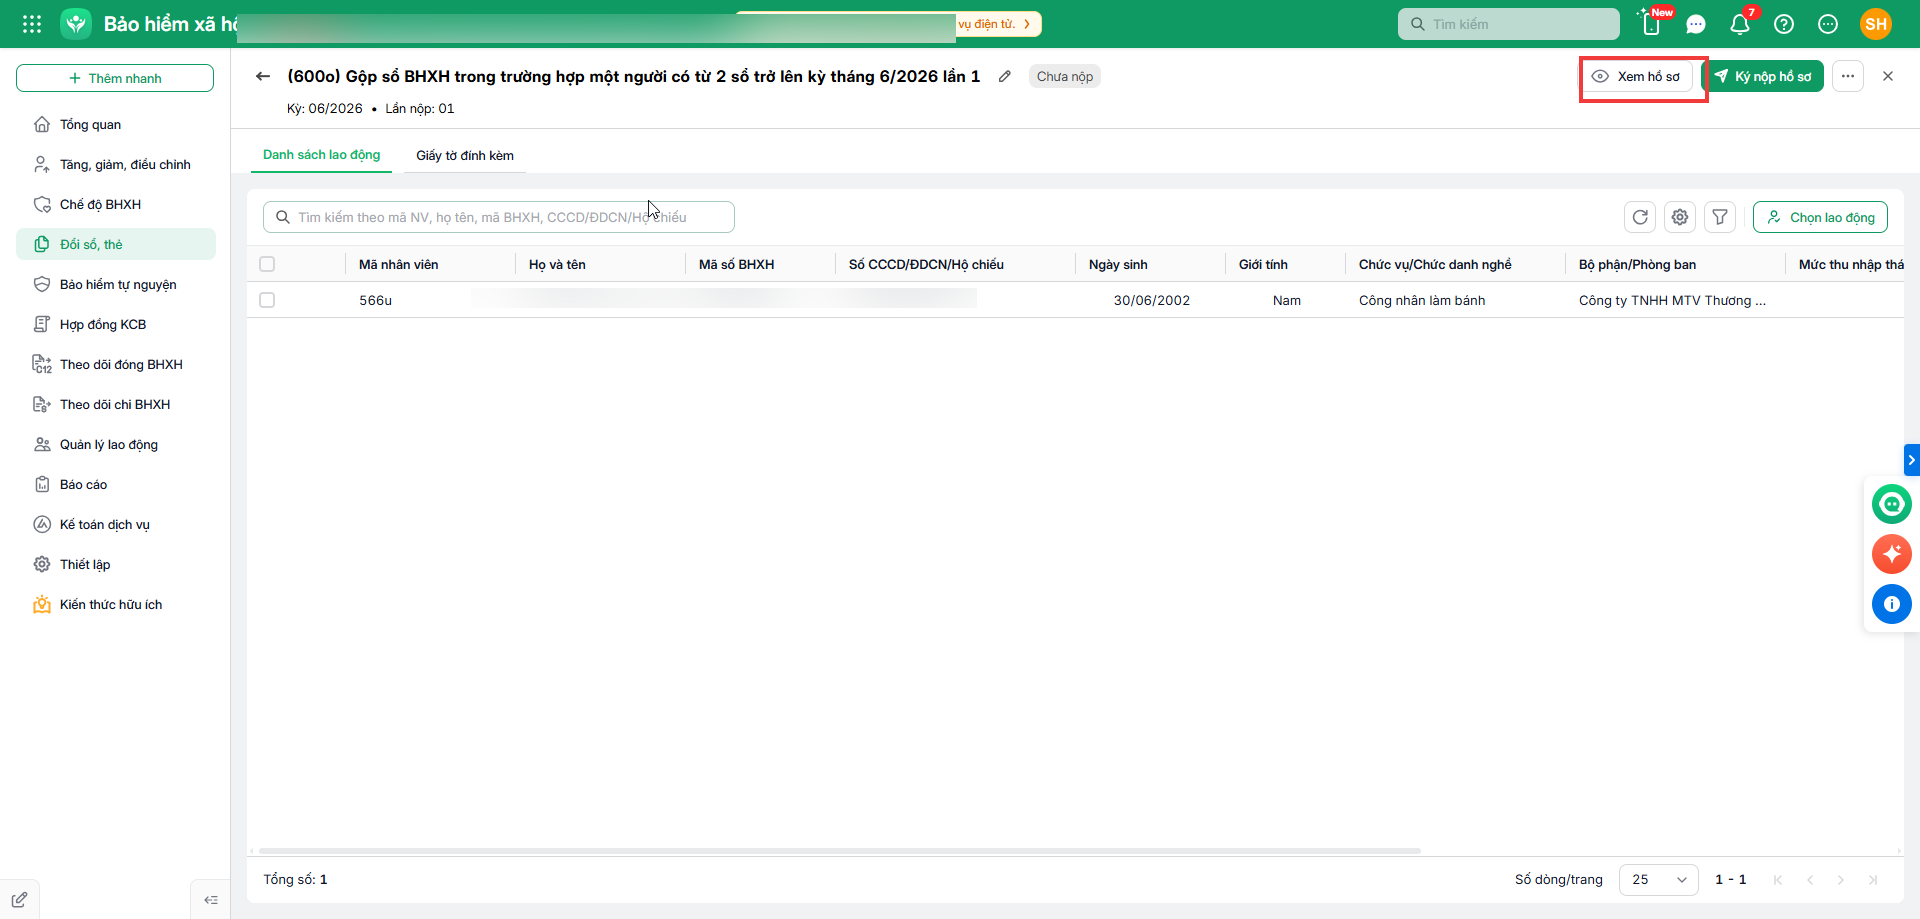Image resolution: width=1920 pixels, height=919 pixels.
Task: Click birth date 30/06/2002 cell
Action: 1152,300
